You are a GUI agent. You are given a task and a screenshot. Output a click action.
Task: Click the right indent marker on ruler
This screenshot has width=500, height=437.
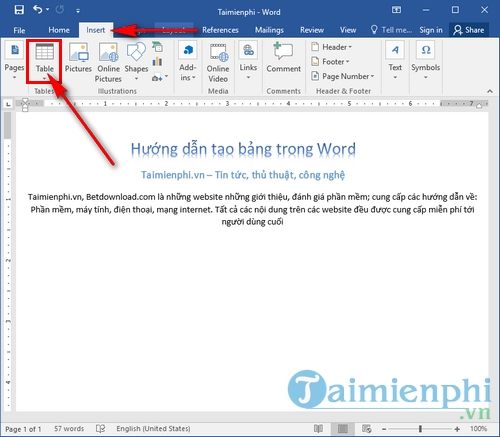coord(479,106)
